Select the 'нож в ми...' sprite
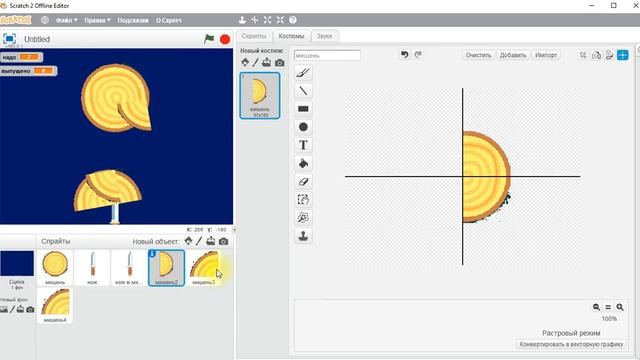Image resolution: width=640 pixels, height=360 pixels. pyautogui.click(x=129, y=267)
